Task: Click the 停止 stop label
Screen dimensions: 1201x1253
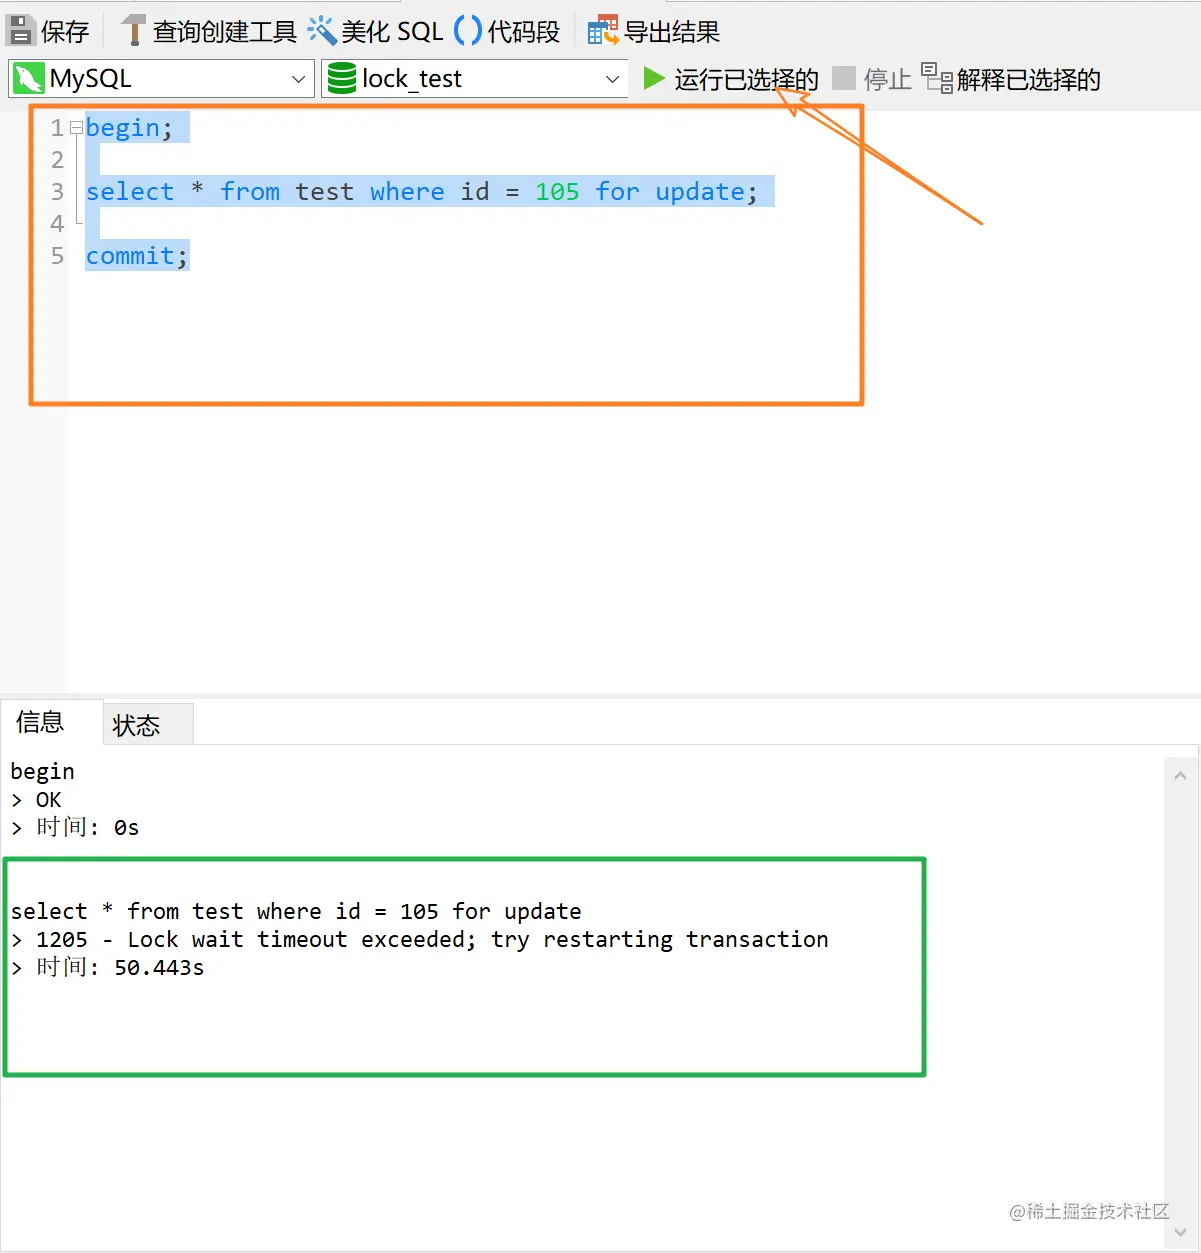Action: tap(888, 80)
